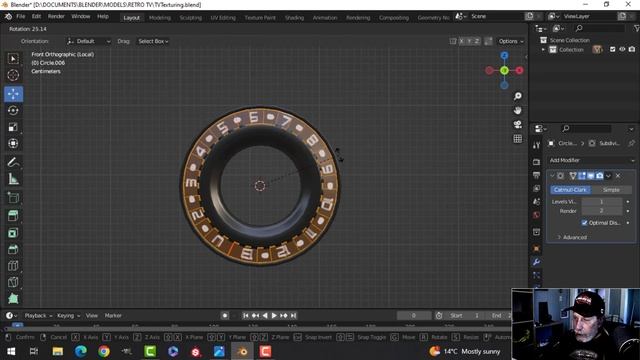Screen dimensions: 640x360
Task: Activate the Rotate tool
Action: (13, 111)
